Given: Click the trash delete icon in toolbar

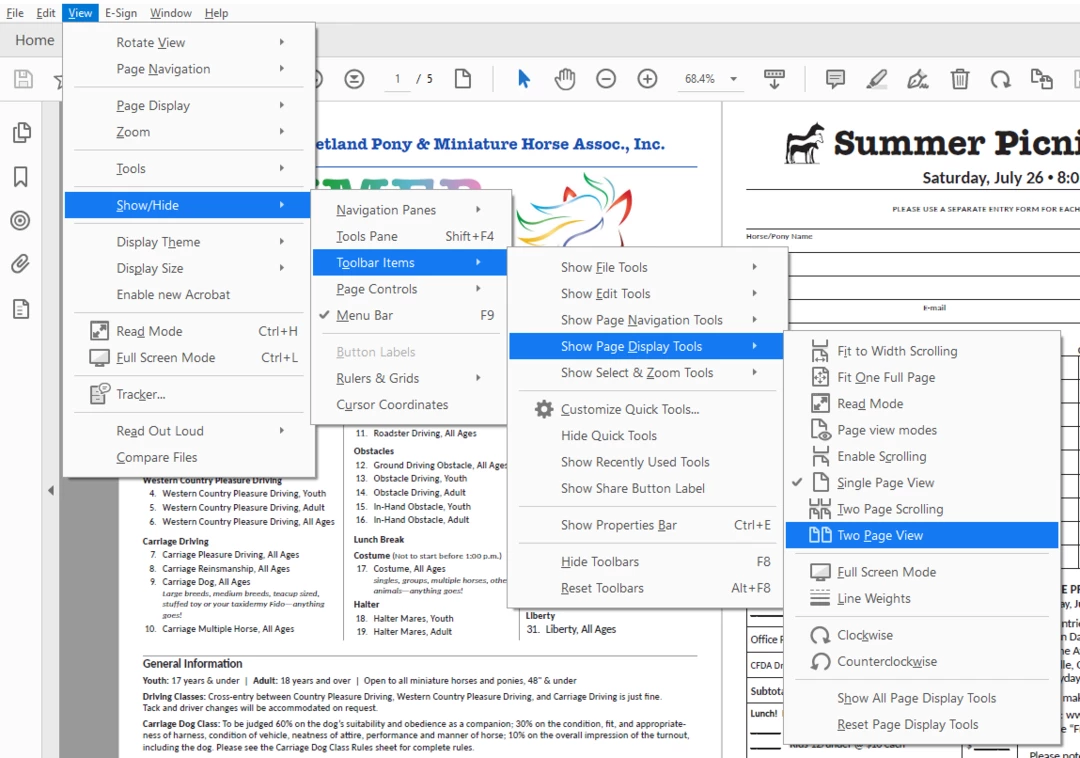Looking at the screenshot, I should (959, 79).
